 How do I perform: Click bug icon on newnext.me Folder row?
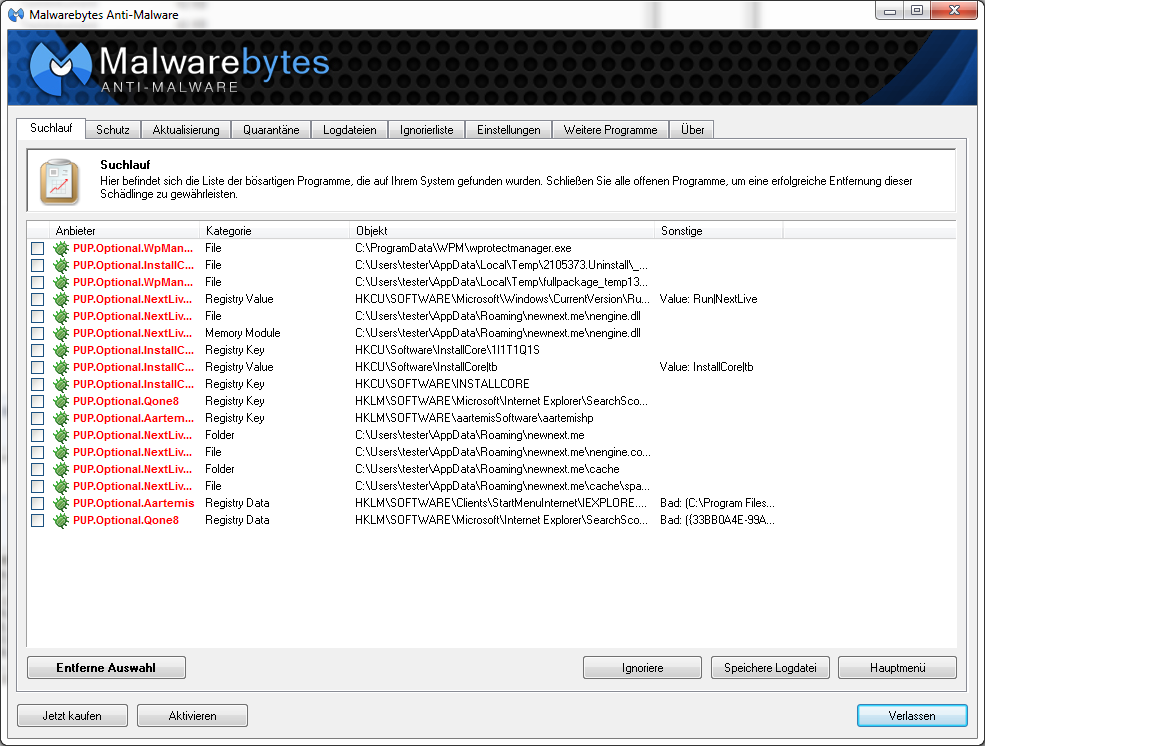point(61,435)
